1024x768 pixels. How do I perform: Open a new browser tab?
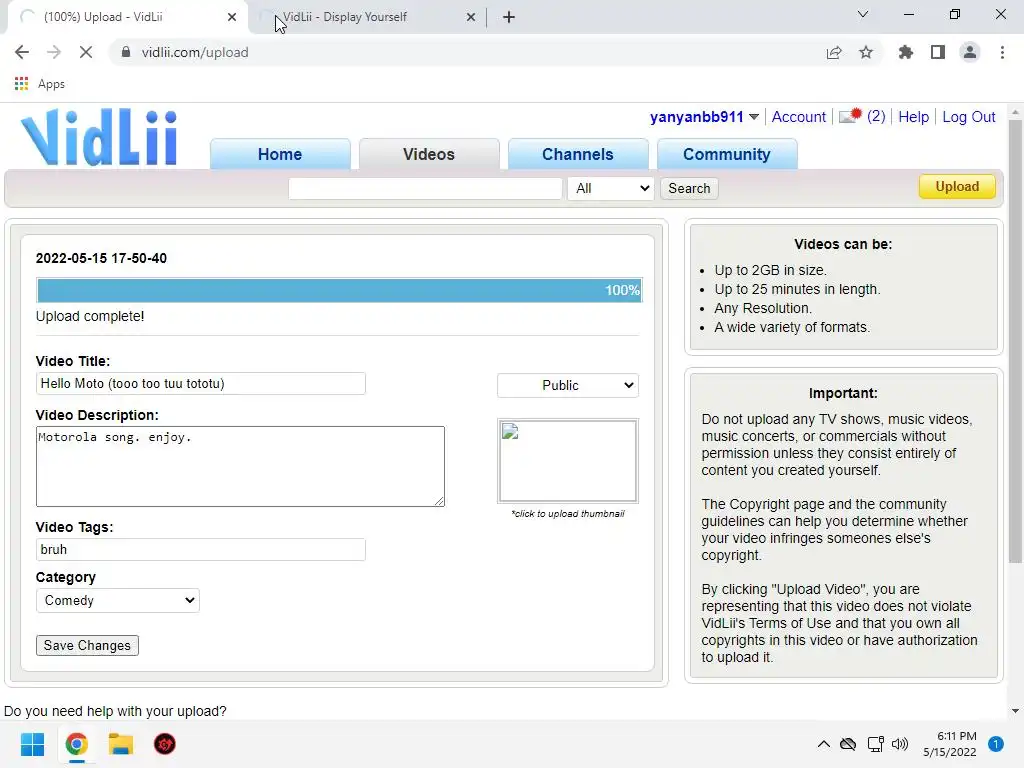[x=509, y=17]
